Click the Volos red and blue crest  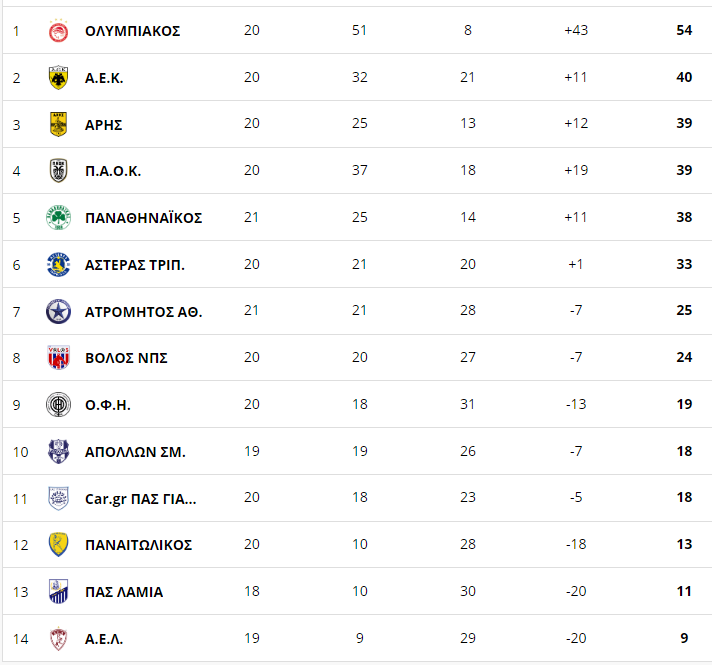(59, 357)
